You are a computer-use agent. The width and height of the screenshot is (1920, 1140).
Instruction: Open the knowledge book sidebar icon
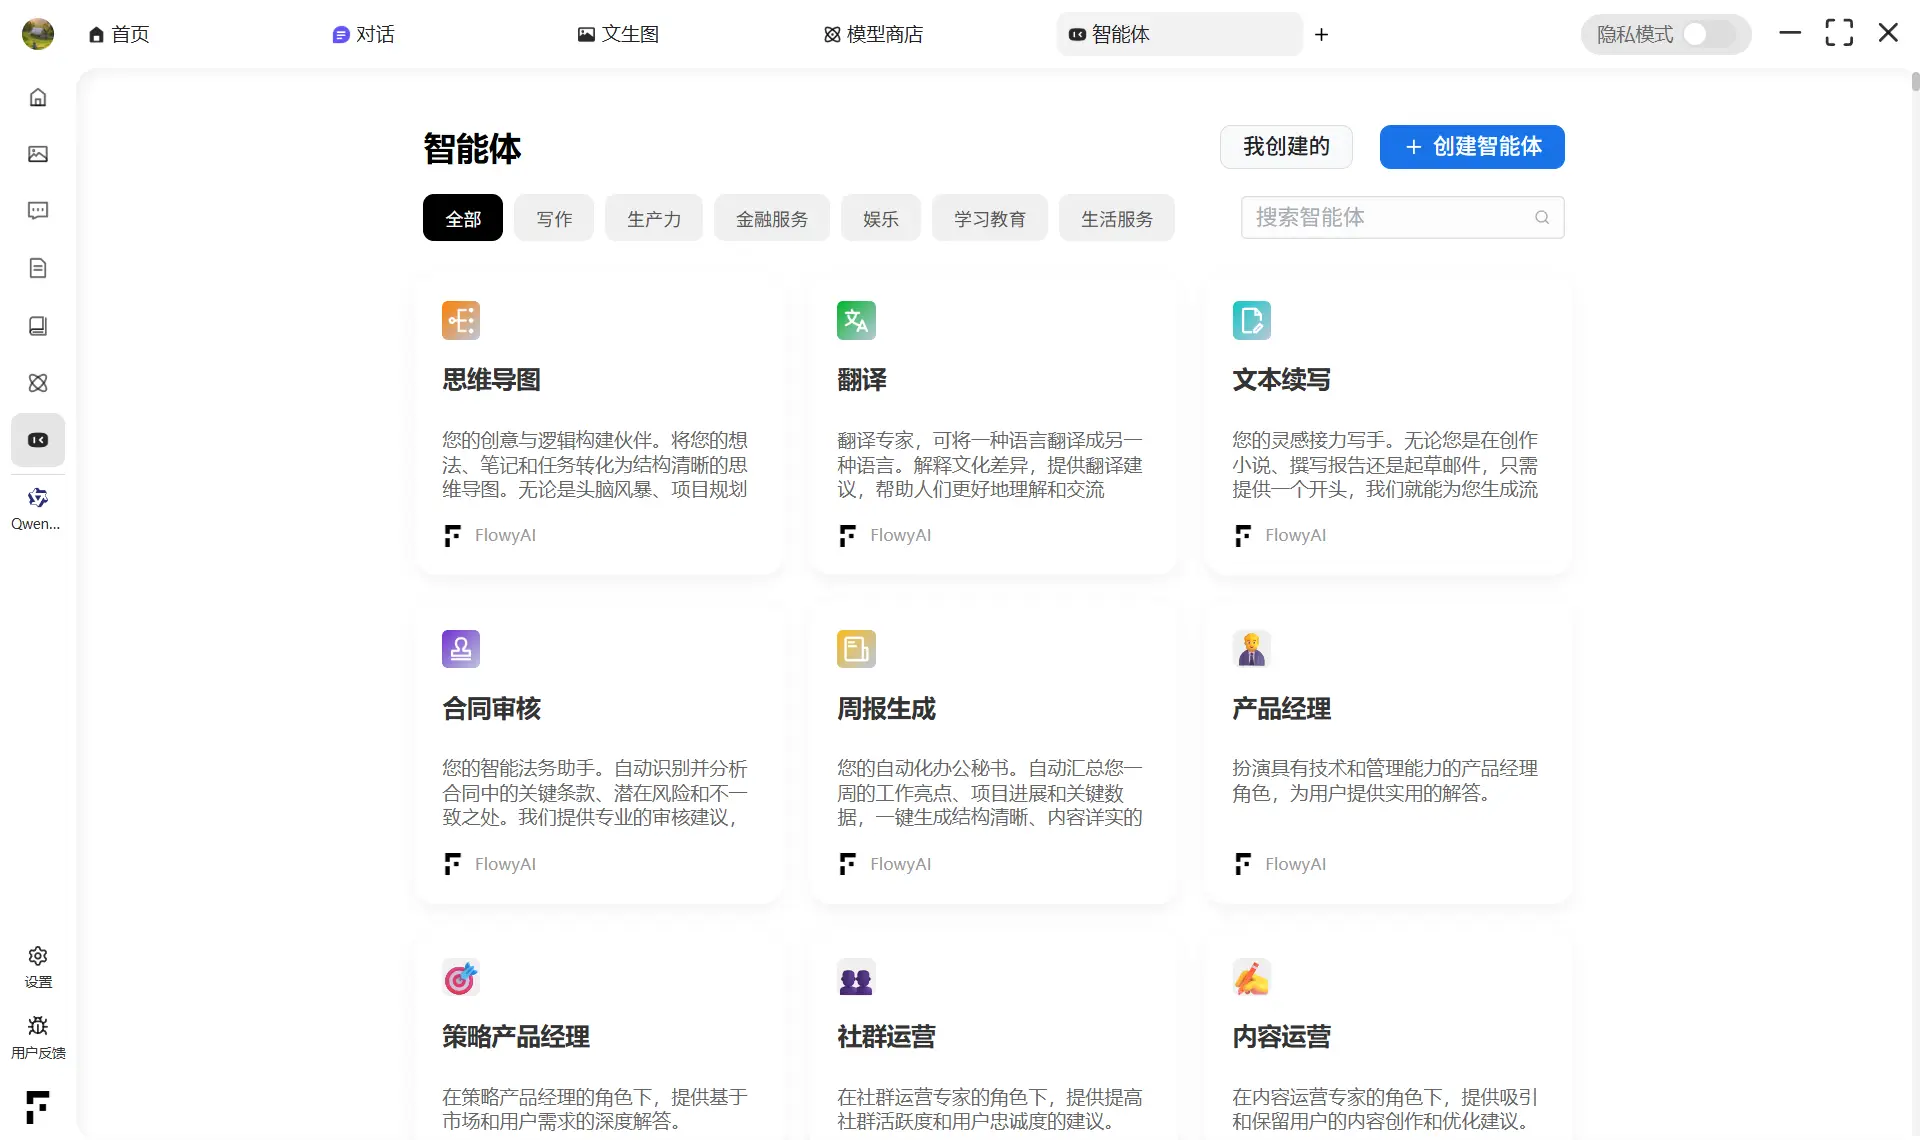pos(38,326)
